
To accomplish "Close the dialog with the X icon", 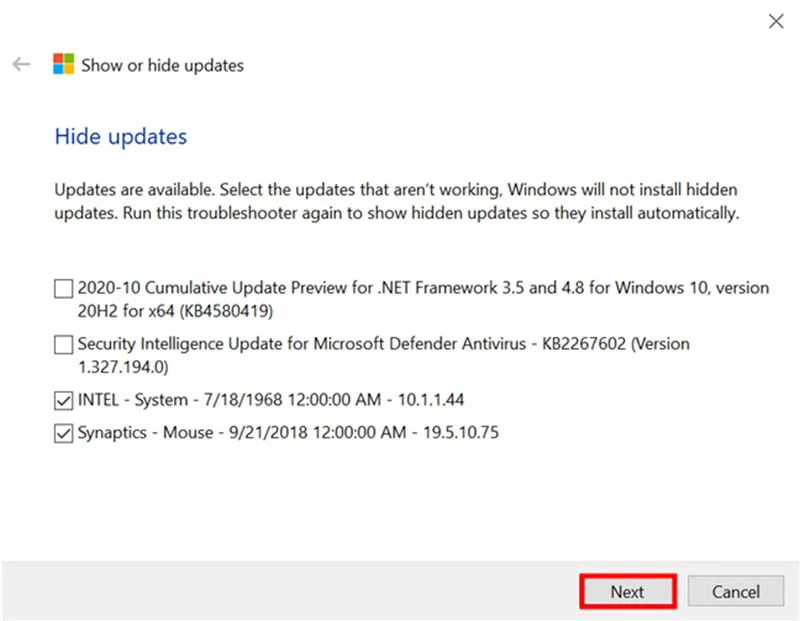I will pos(776,21).
